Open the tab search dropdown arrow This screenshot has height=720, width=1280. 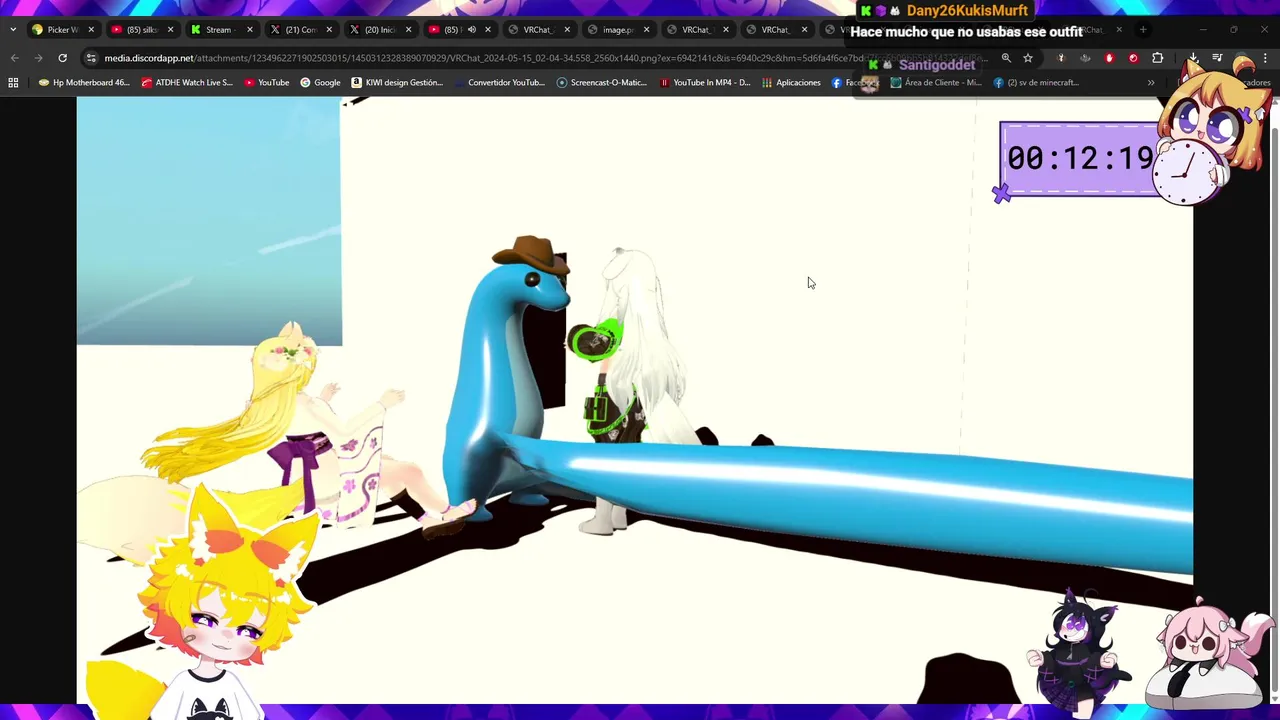point(13,30)
